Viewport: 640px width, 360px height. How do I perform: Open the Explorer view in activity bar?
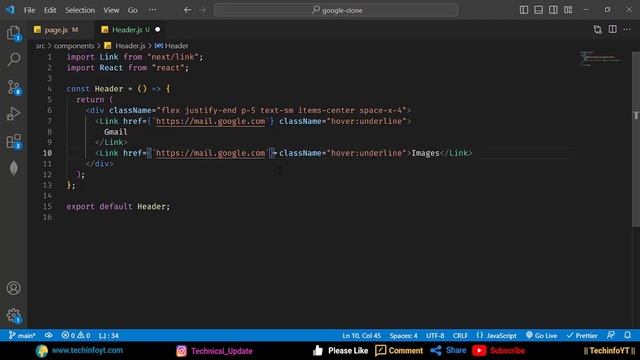14,33
